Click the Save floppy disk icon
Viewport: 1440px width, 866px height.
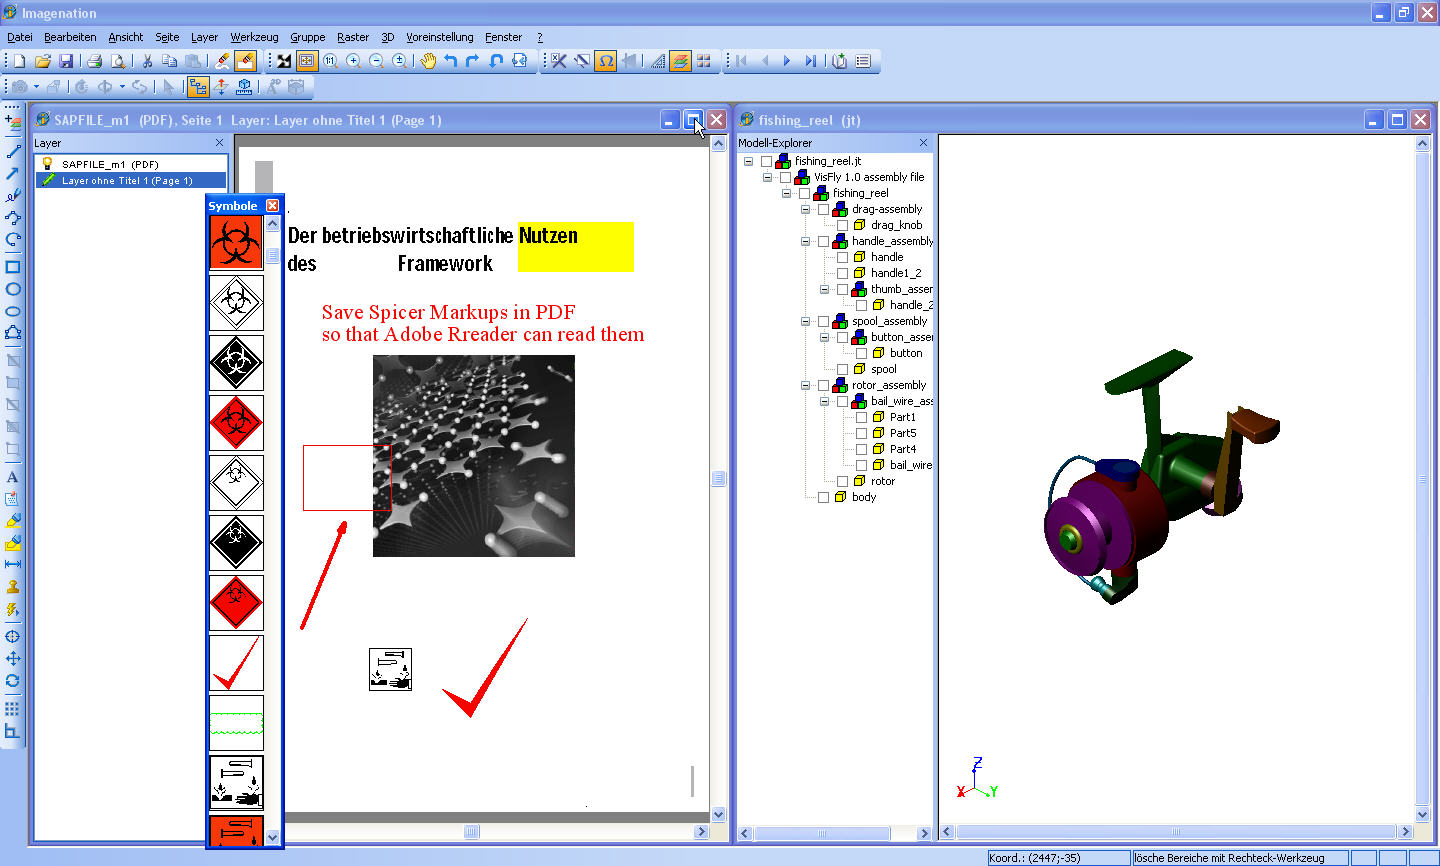tap(66, 61)
